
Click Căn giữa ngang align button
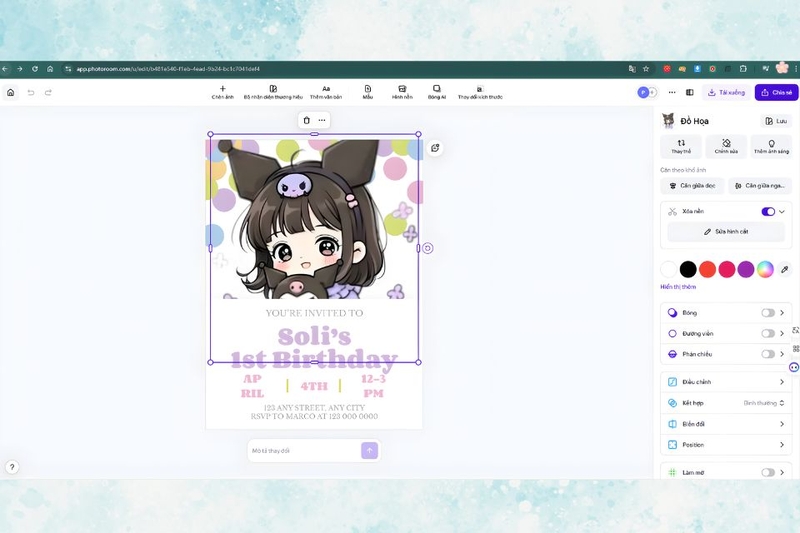760,186
